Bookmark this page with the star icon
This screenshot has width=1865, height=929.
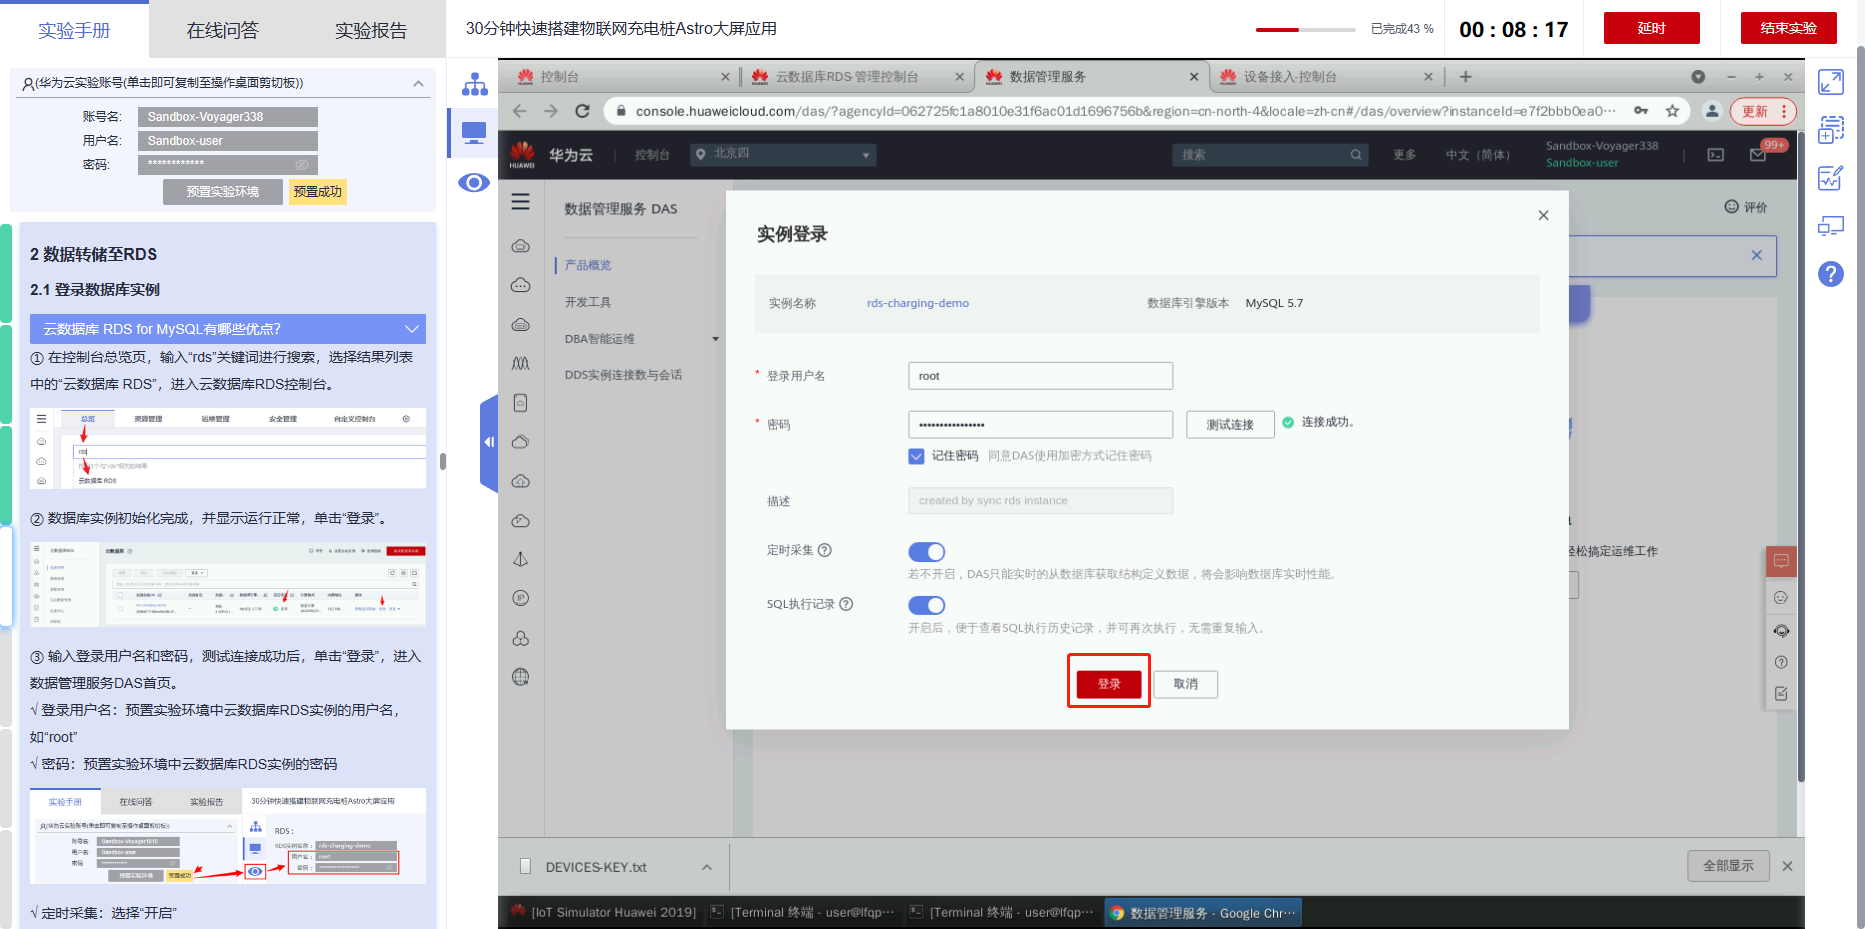pyautogui.click(x=1672, y=111)
